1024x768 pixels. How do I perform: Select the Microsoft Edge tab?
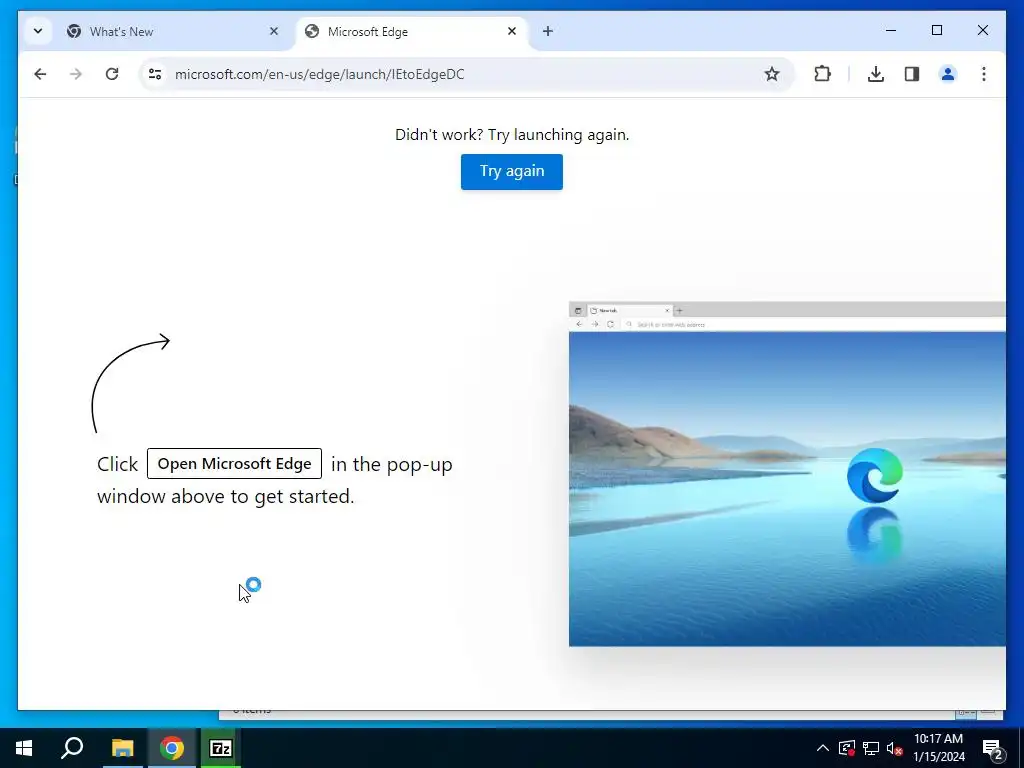click(411, 31)
